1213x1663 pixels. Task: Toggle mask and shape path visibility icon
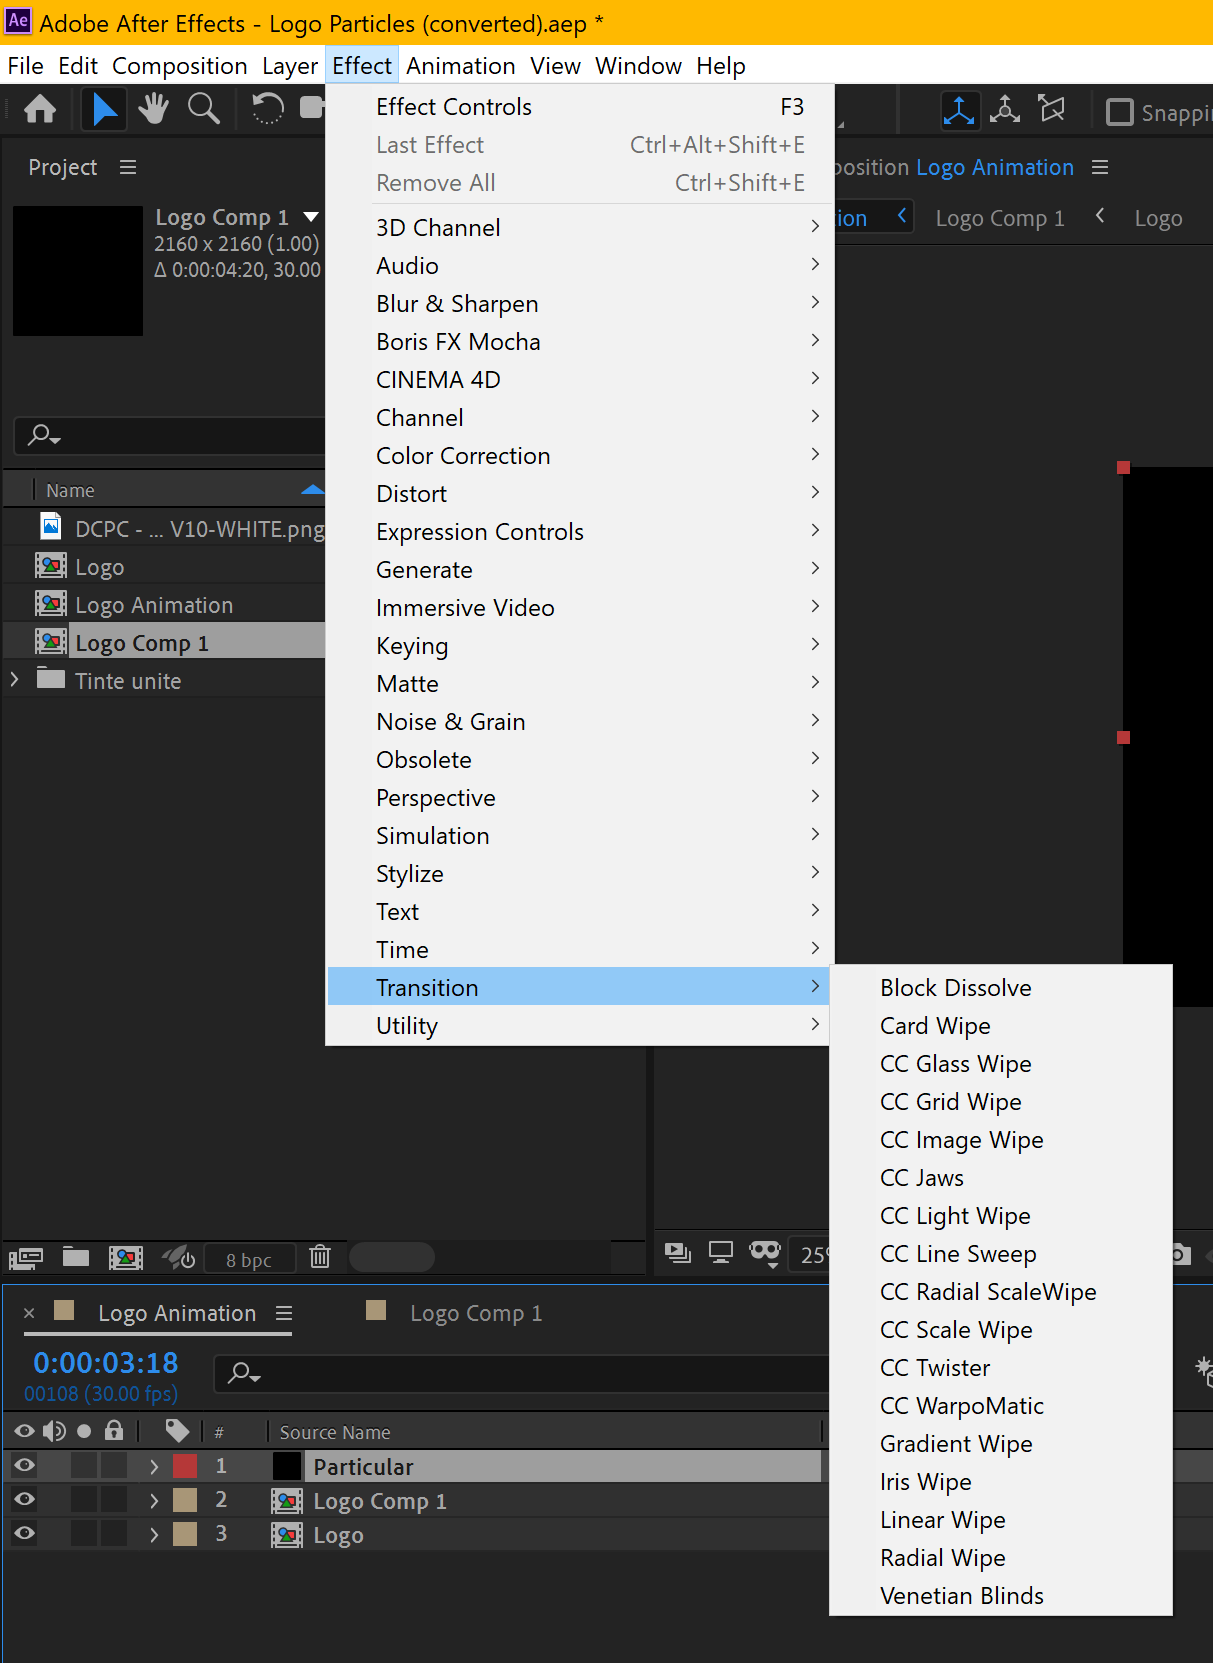click(765, 1252)
